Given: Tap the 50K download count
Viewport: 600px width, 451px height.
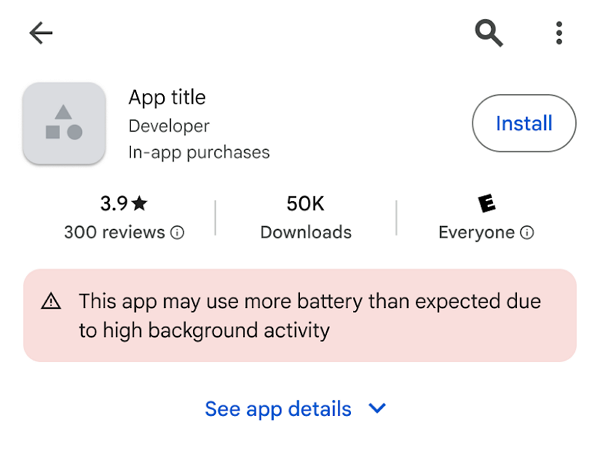Looking at the screenshot, I should pyautogui.click(x=305, y=204).
